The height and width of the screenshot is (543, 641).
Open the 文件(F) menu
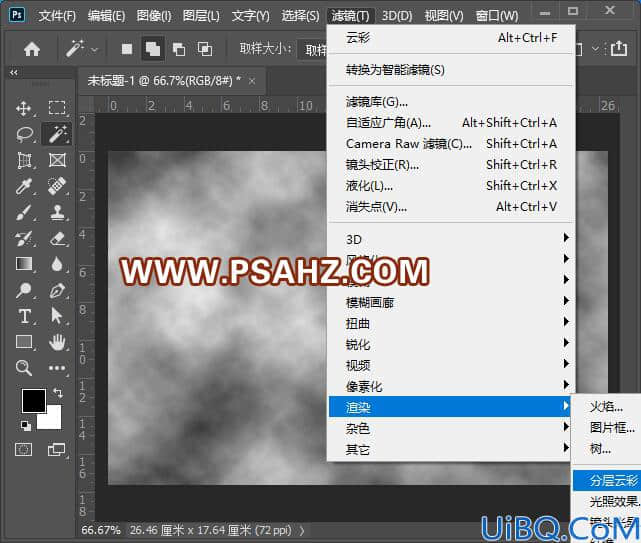point(57,16)
